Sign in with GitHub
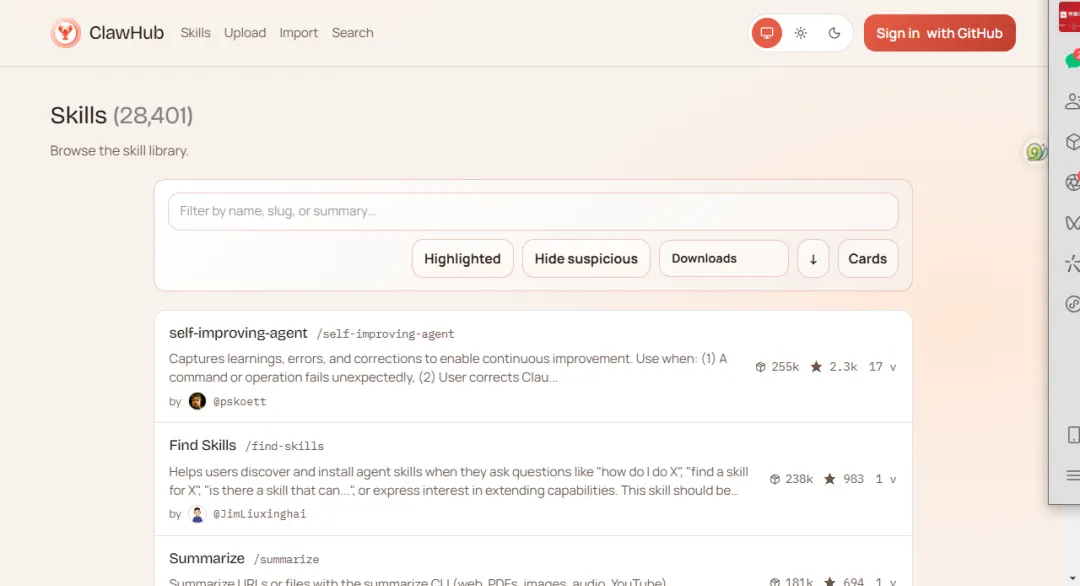This screenshot has width=1080, height=586. (939, 32)
